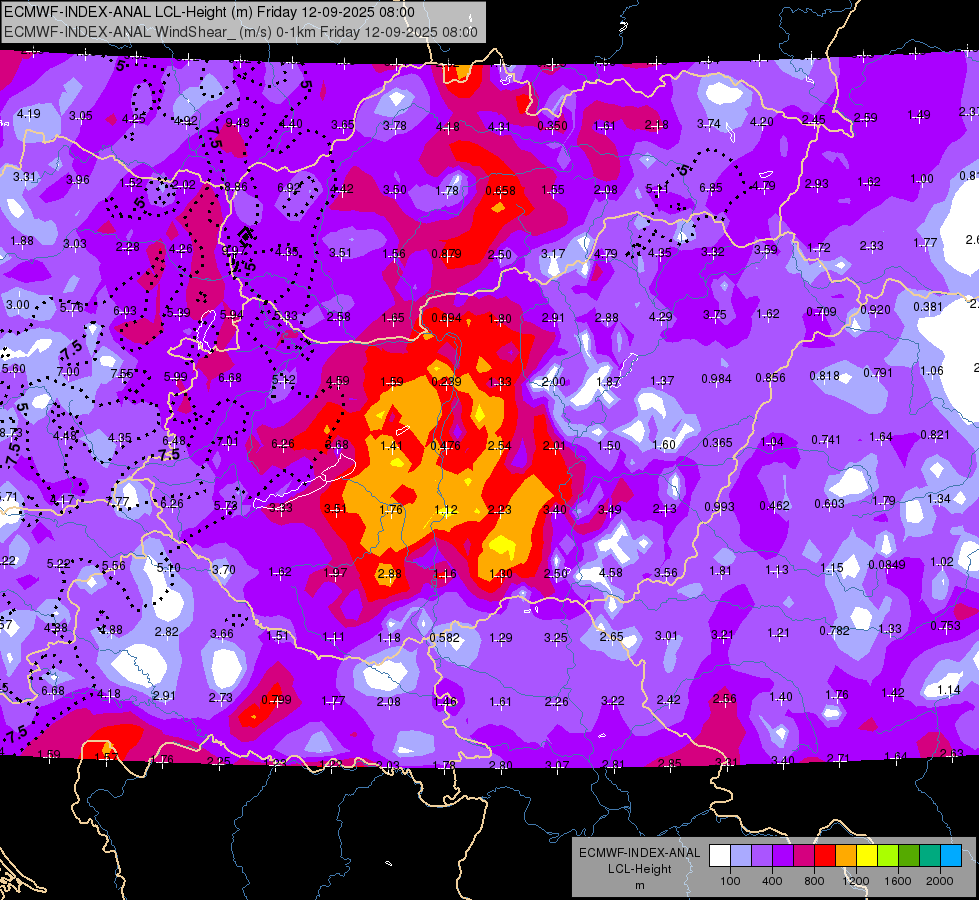Image resolution: width=979 pixels, height=900 pixels.
Task: Click the wind shear value 4.19
Action: coord(29,114)
